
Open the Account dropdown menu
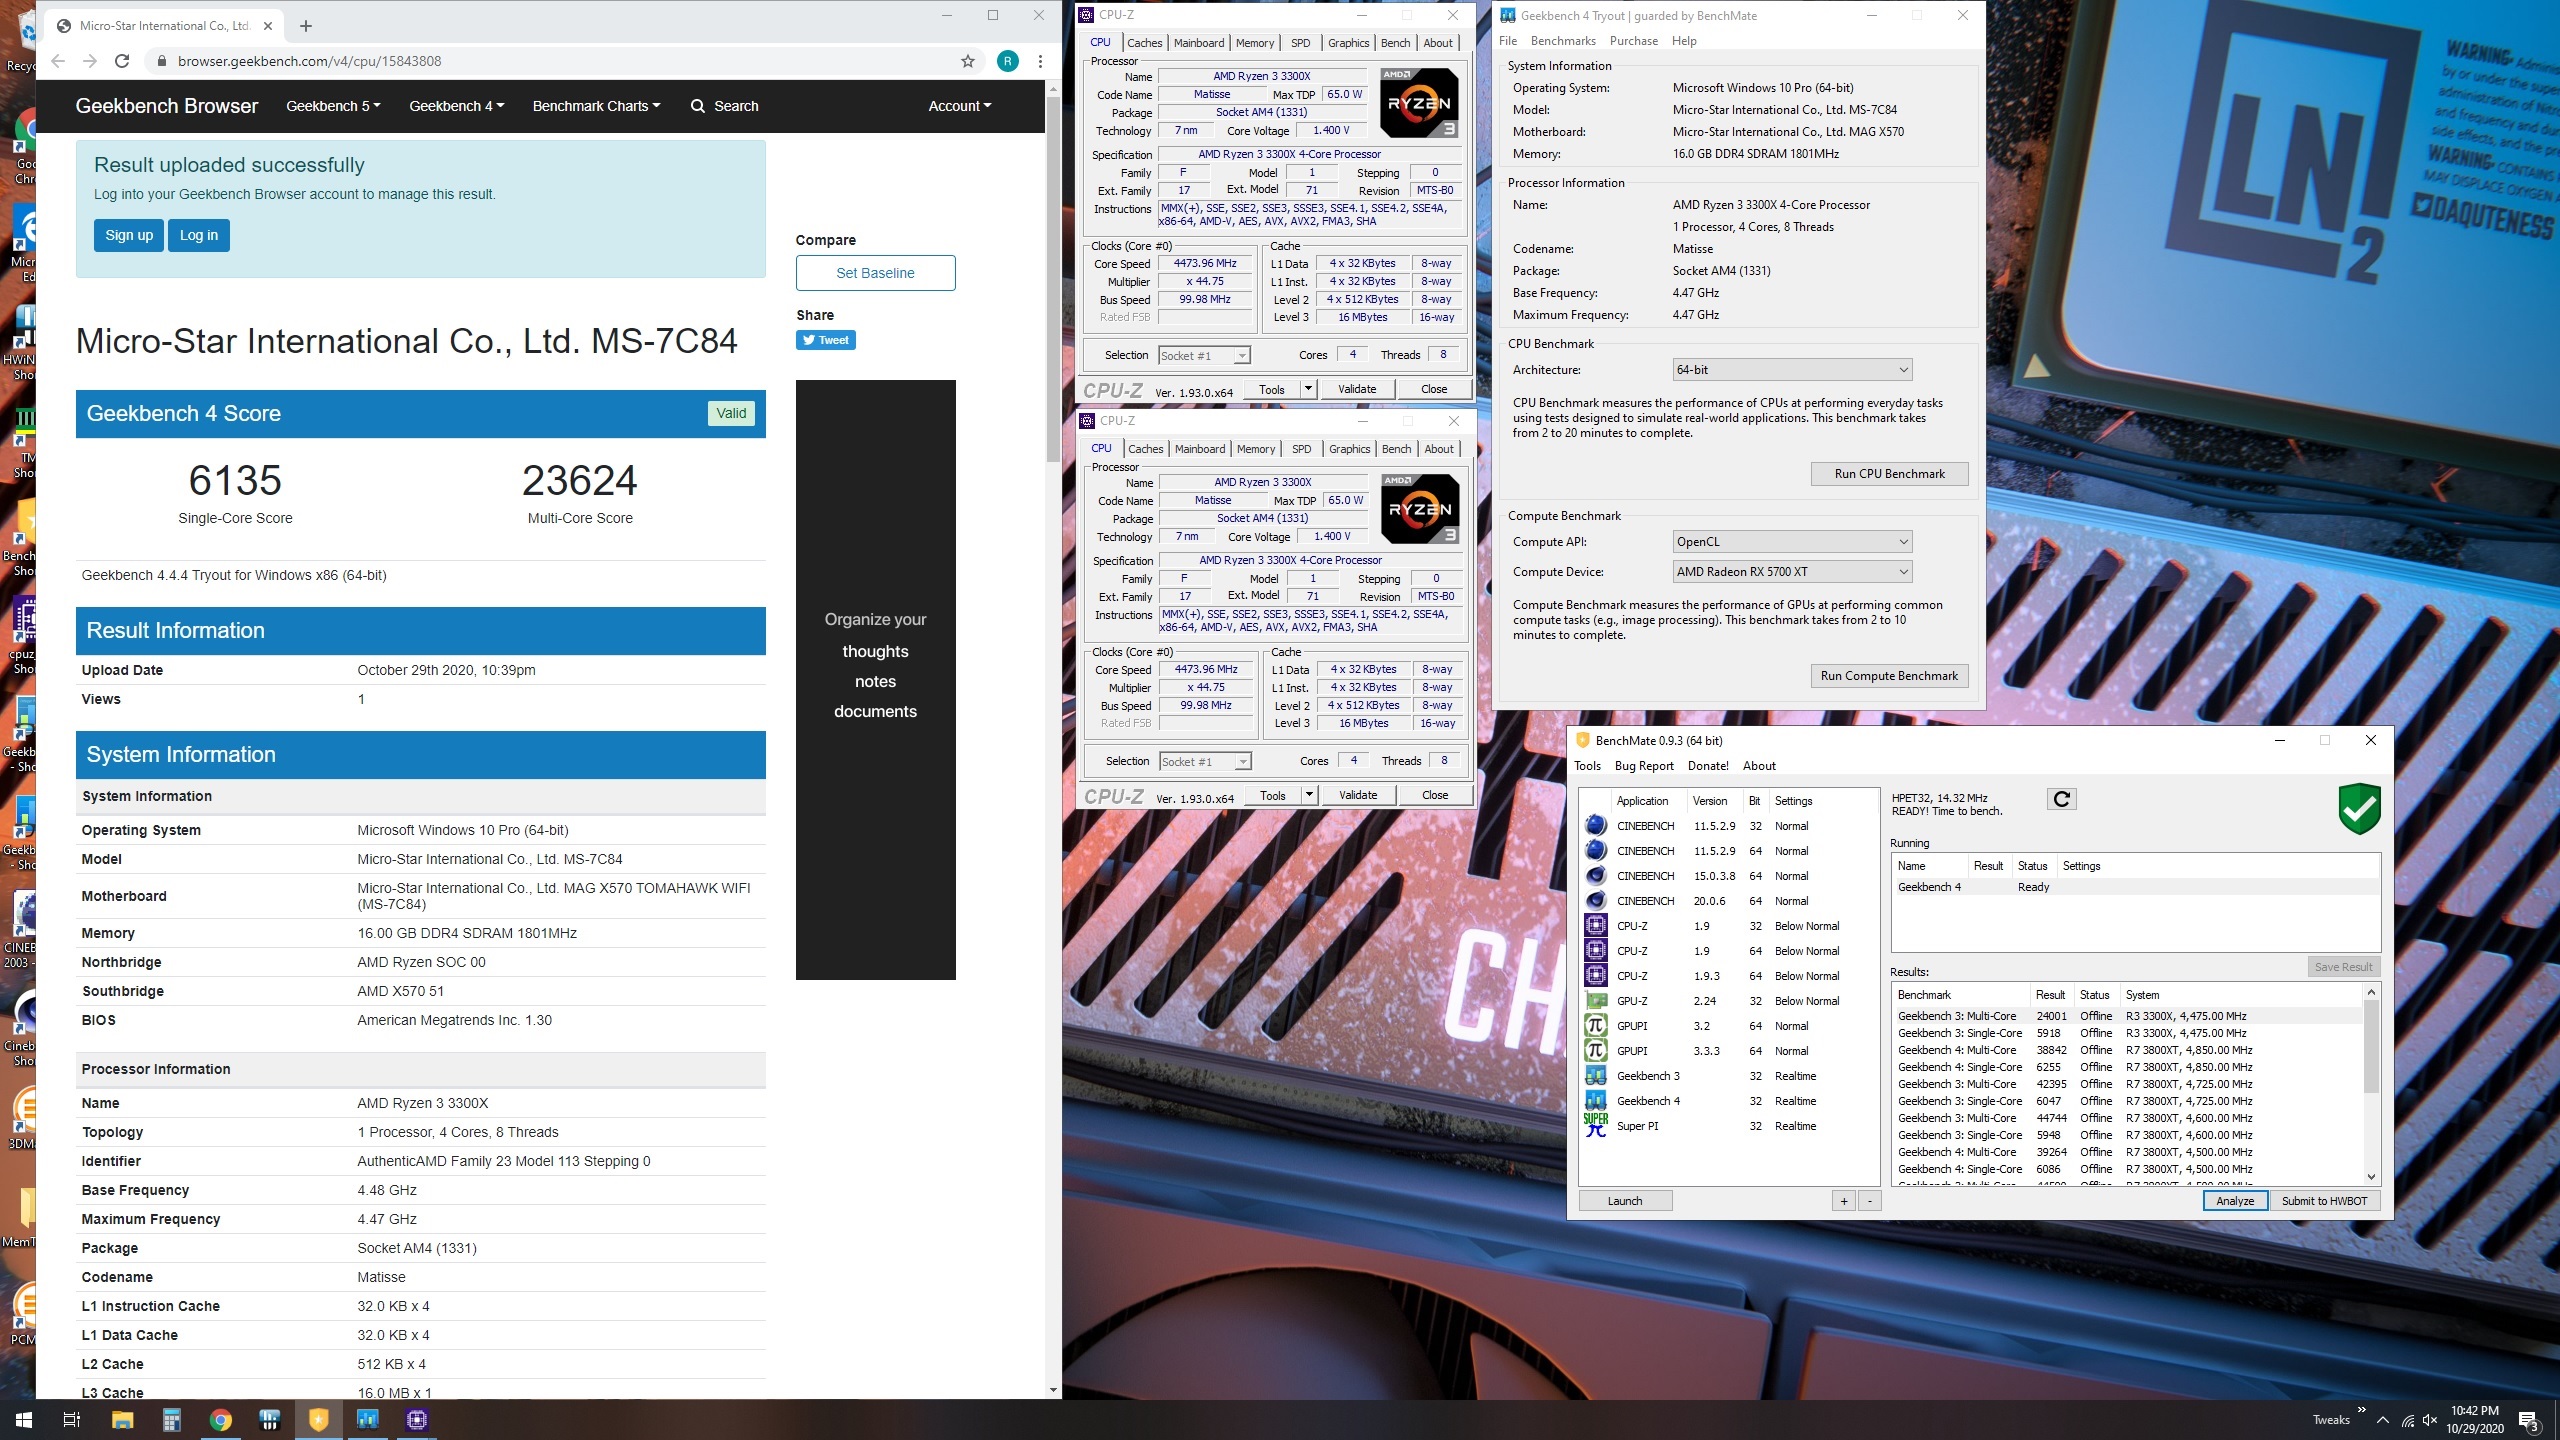tap(959, 106)
